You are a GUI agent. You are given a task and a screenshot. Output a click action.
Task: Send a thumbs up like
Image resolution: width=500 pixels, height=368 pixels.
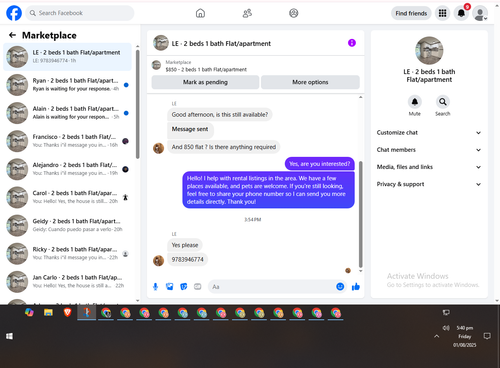pyautogui.click(x=356, y=287)
